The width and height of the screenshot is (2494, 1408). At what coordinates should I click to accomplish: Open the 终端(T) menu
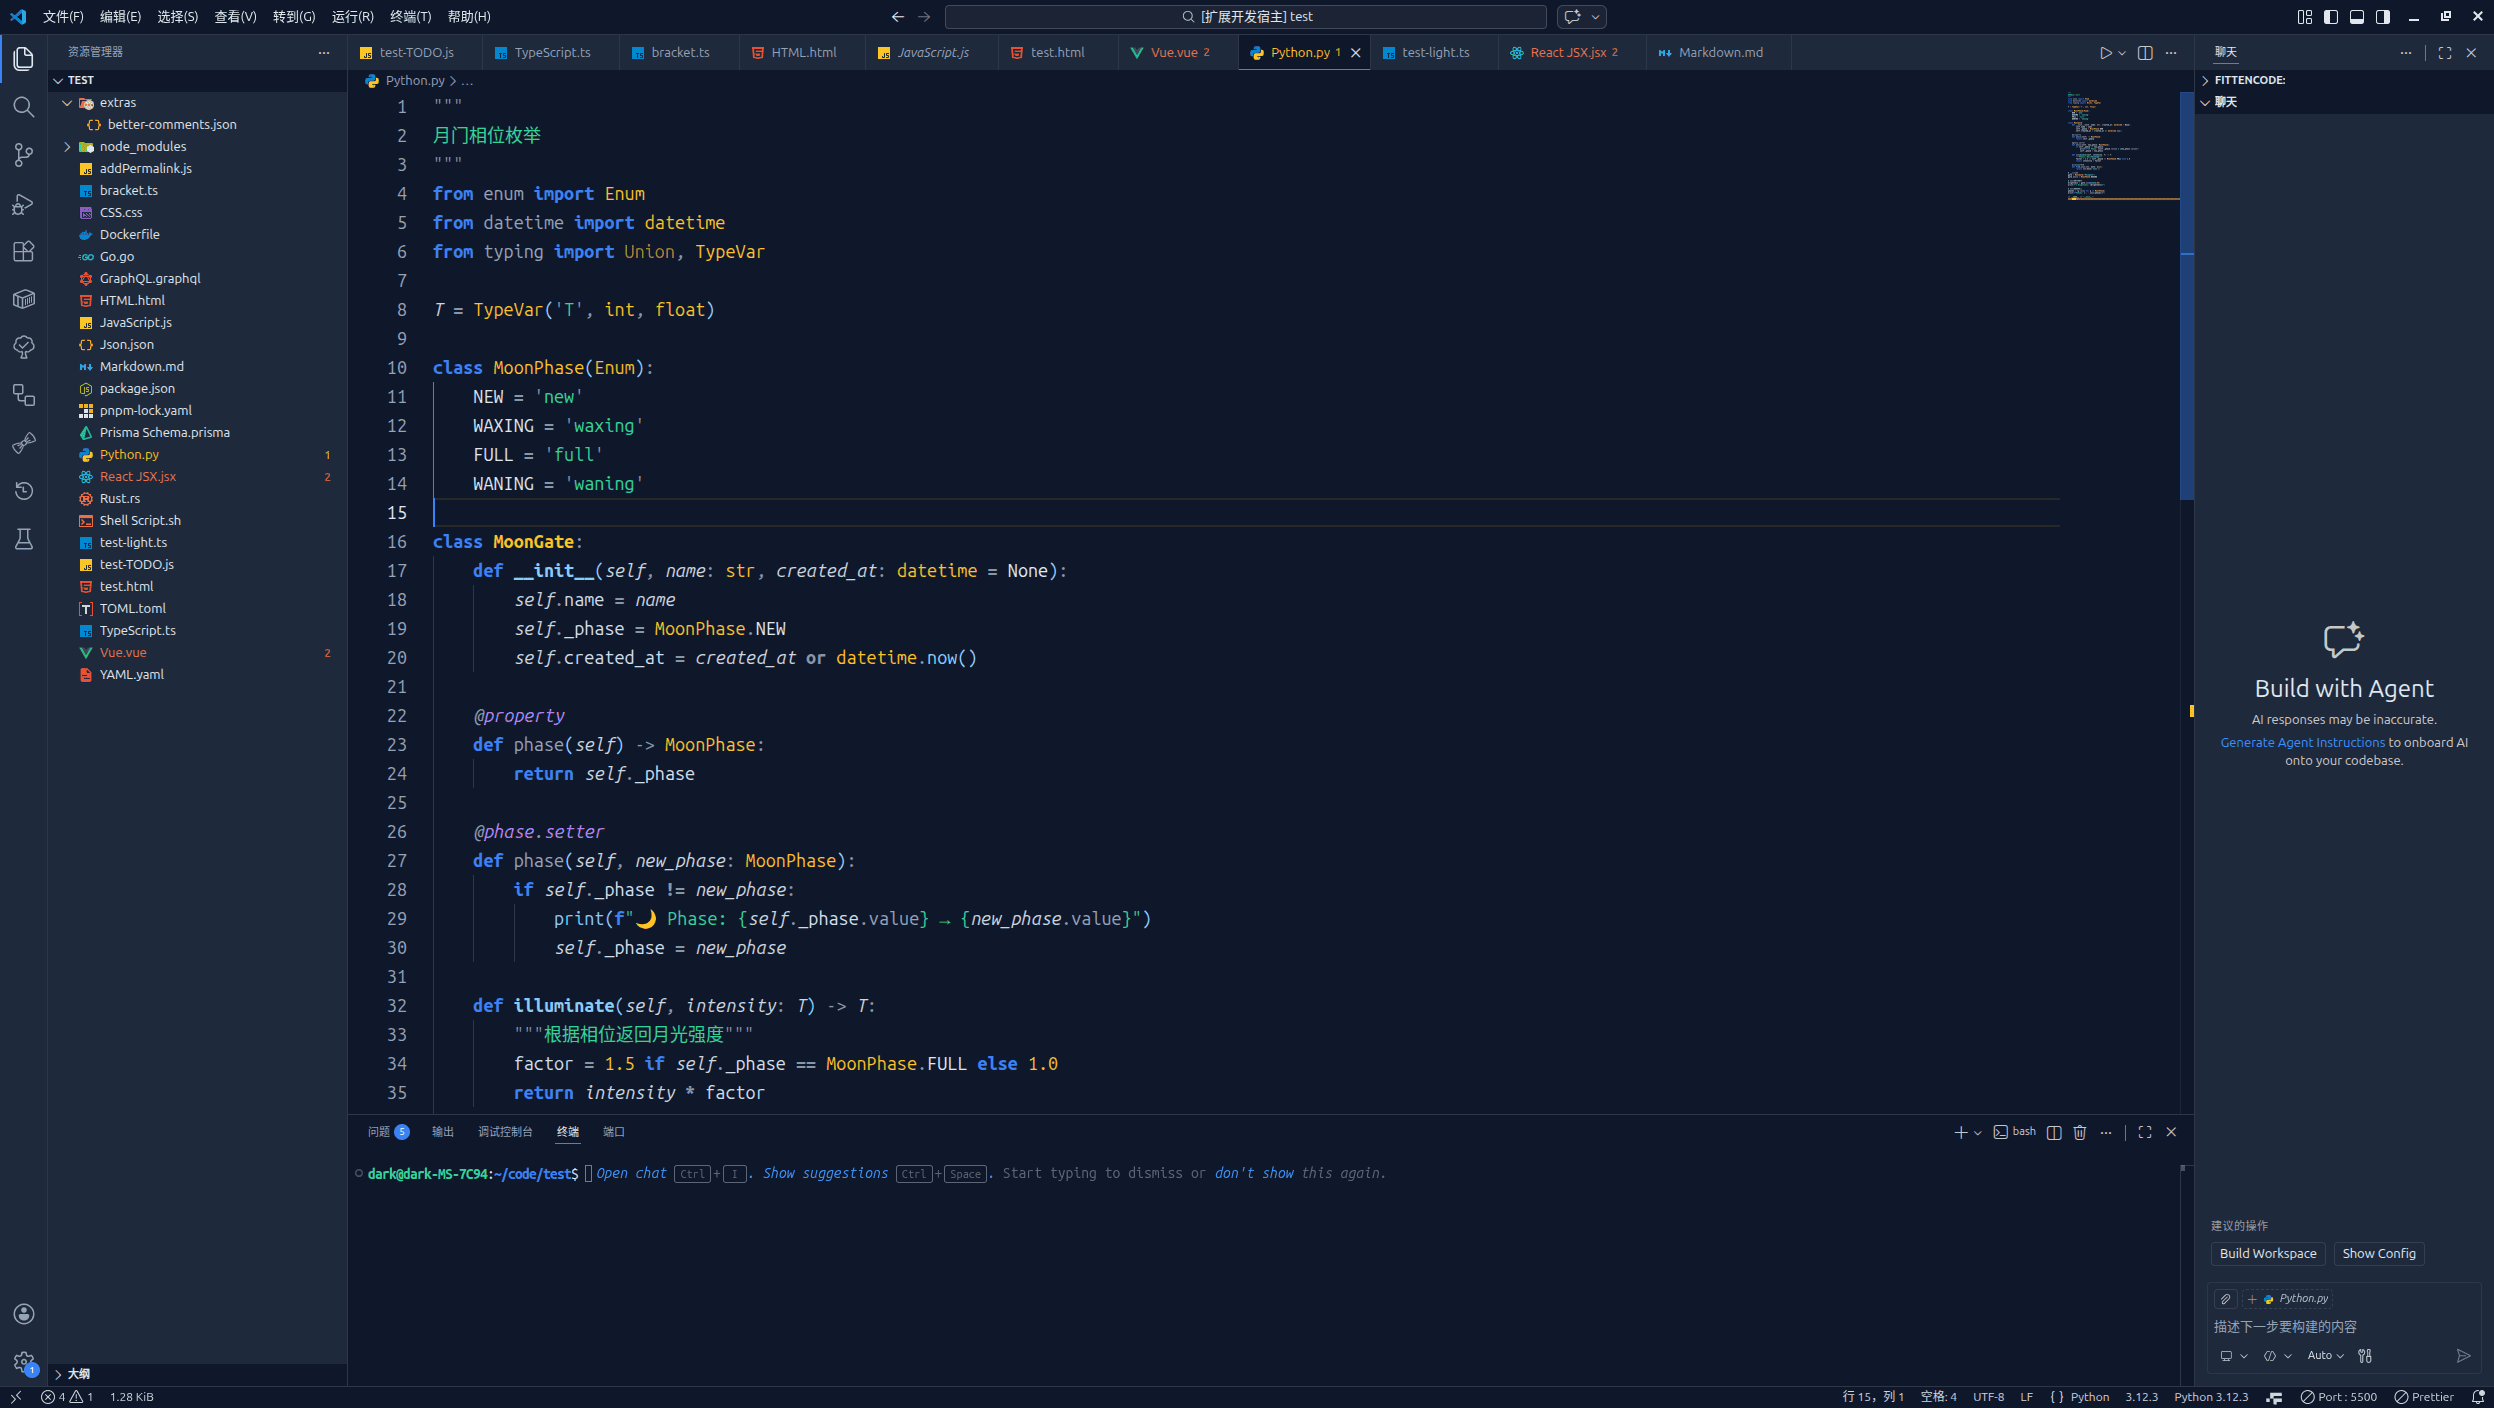pyautogui.click(x=410, y=17)
